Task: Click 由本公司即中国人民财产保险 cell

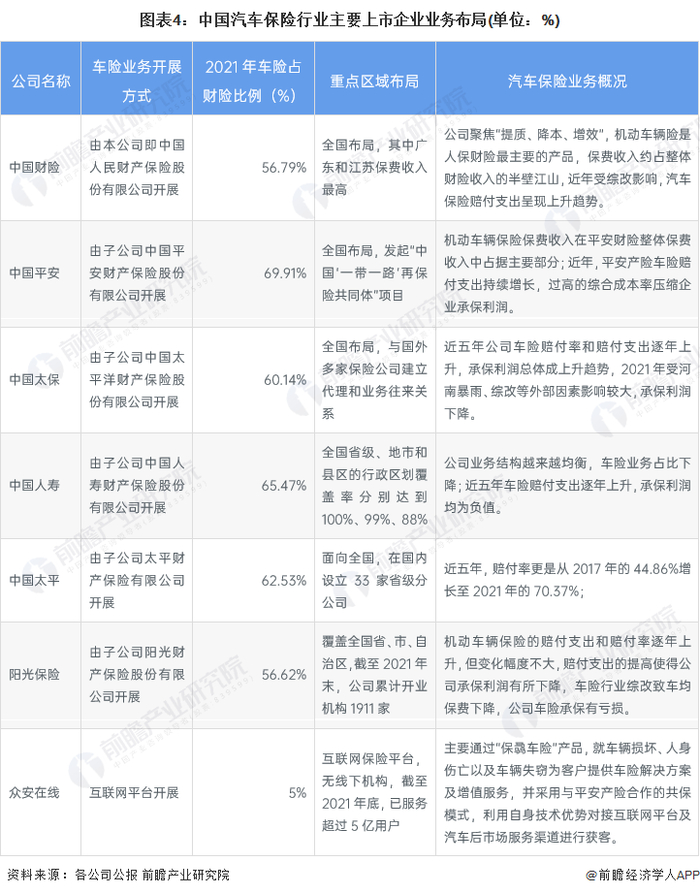Action: click(137, 167)
